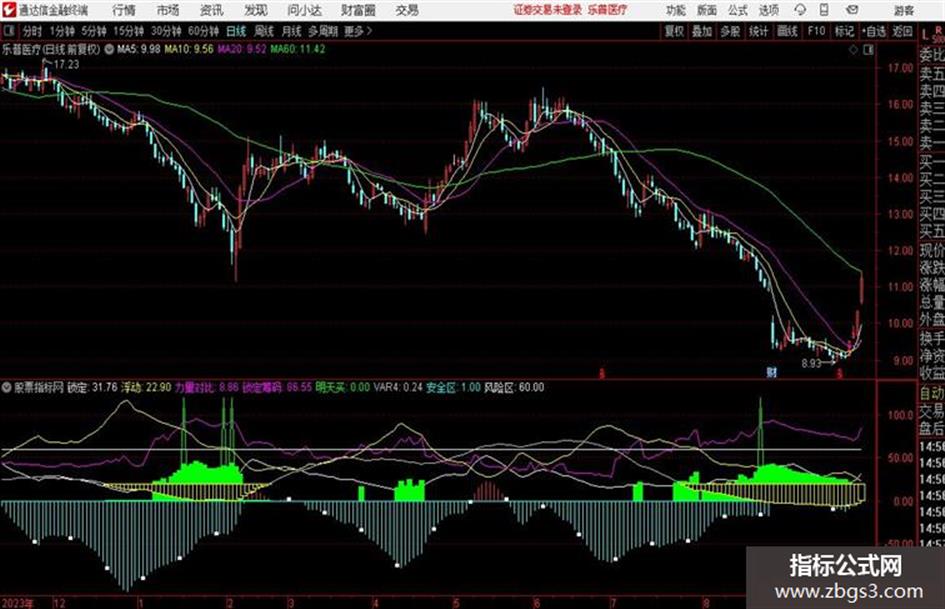This screenshot has height=609, width=945.
Task: Open the 选项 menu
Action: click(x=768, y=10)
